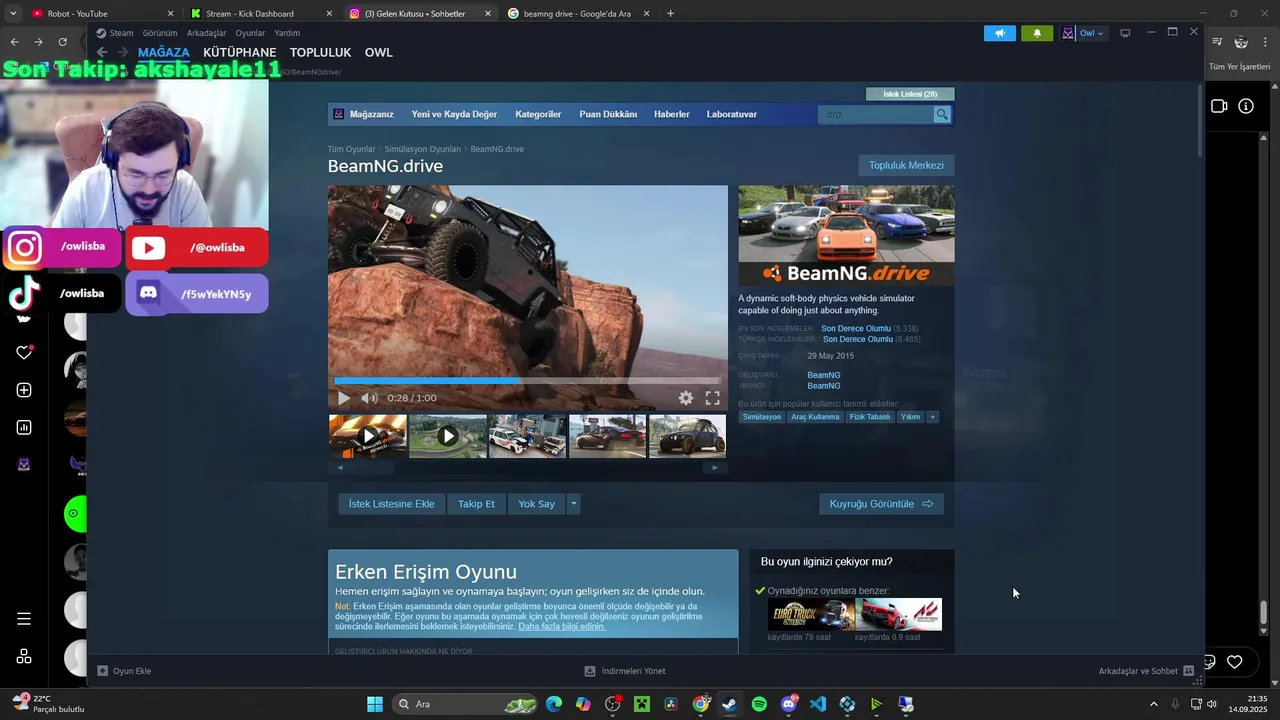
Task: Open Instagram notifications heart icon in the sidebar
Action: 24,352
